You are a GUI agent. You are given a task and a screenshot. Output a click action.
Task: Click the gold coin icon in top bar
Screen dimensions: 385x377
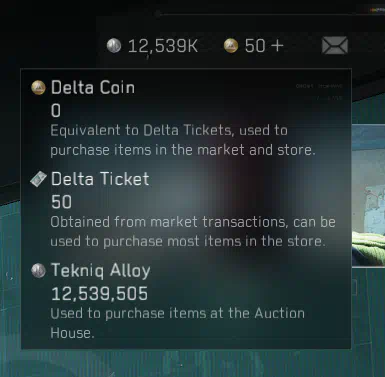pyautogui.click(x=231, y=46)
